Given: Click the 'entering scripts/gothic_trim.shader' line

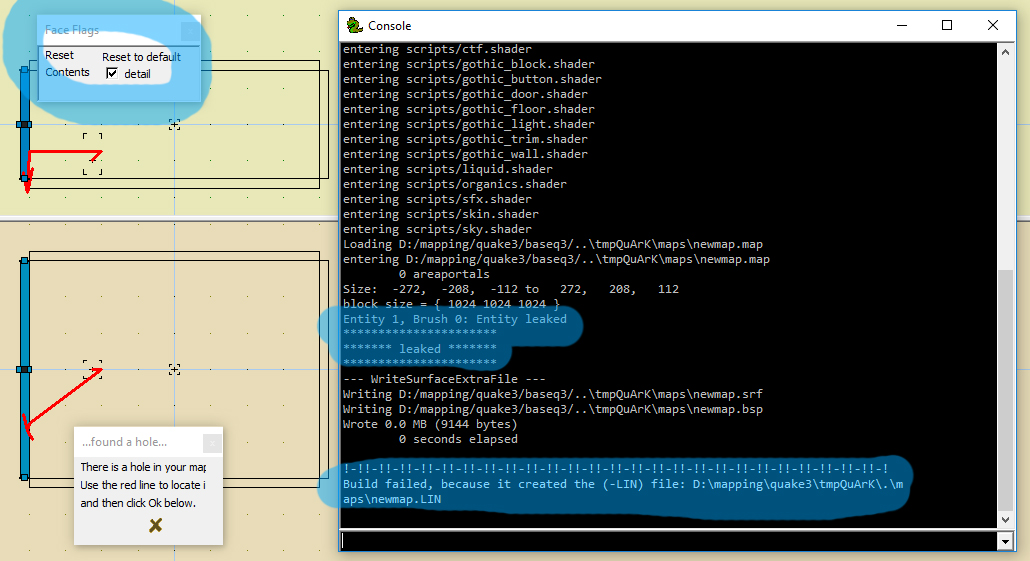Looking at the screenshot, I should [465, 139].
